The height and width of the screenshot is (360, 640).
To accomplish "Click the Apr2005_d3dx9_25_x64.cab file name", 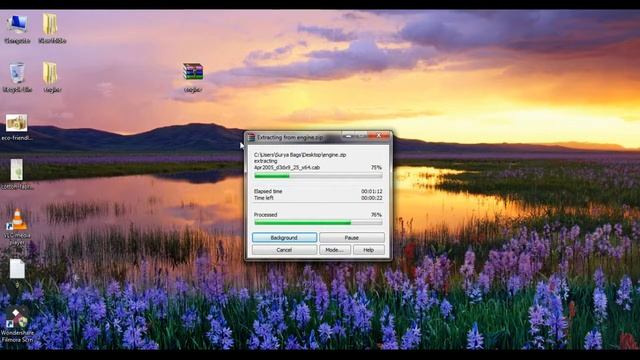I will click(287, 167).
